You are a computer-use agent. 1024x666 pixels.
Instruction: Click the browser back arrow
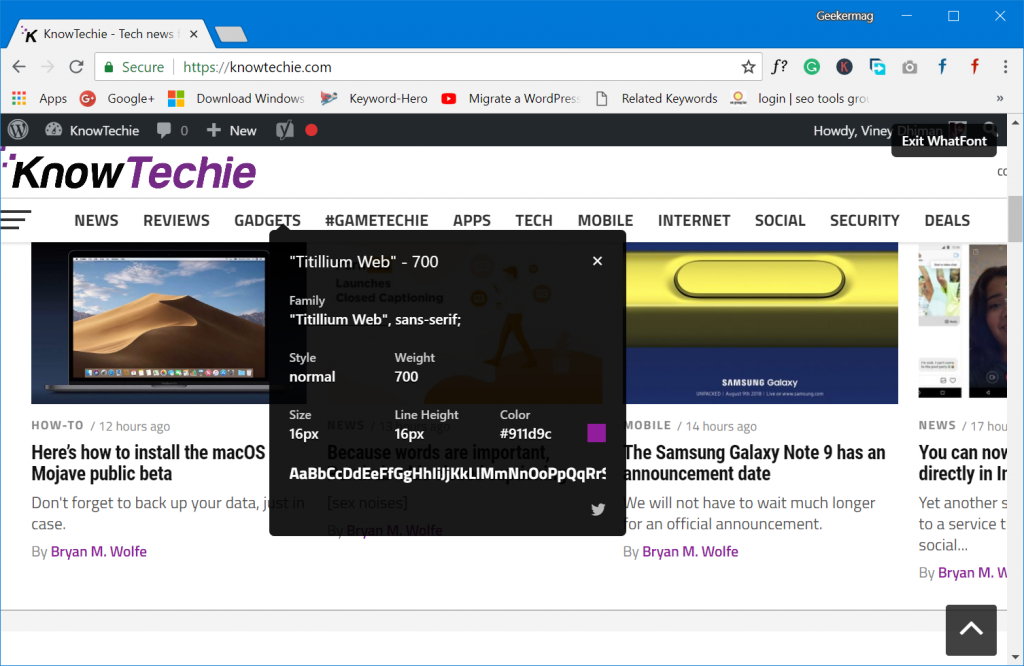19,67
